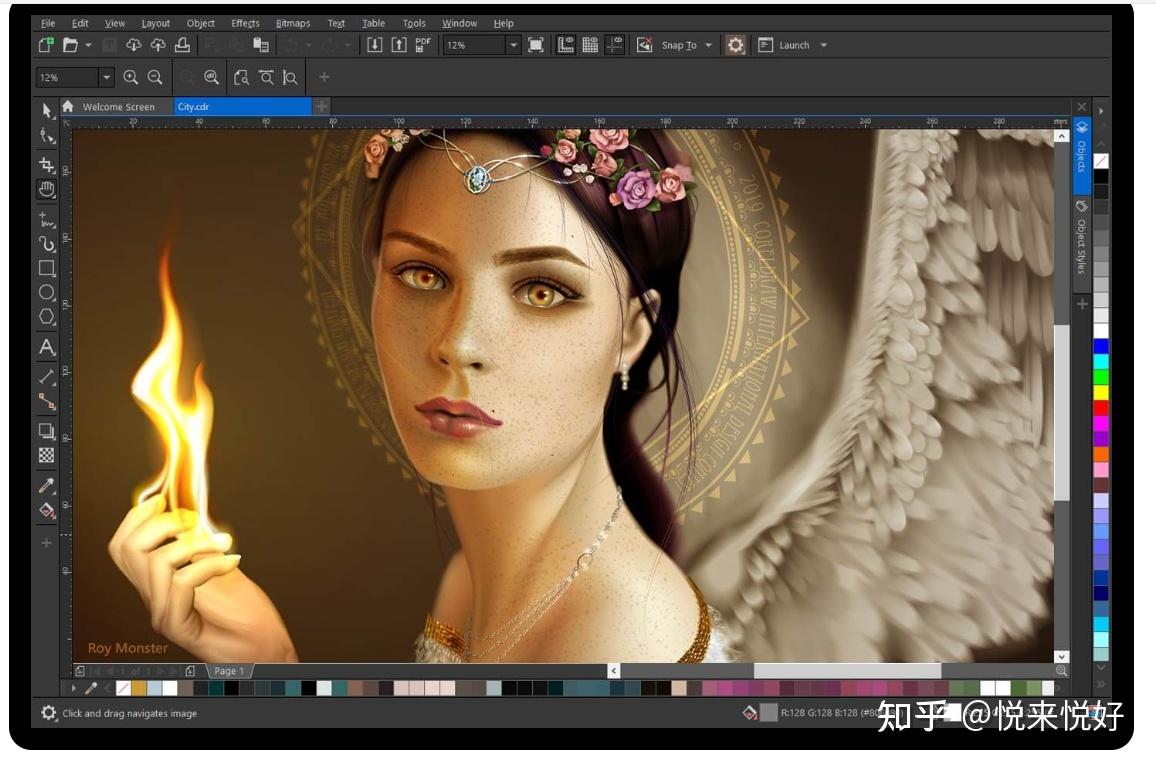Select the Text tool
Image resolution: width=1156 pixels, height=765 pixels.
tap(46, 347)
